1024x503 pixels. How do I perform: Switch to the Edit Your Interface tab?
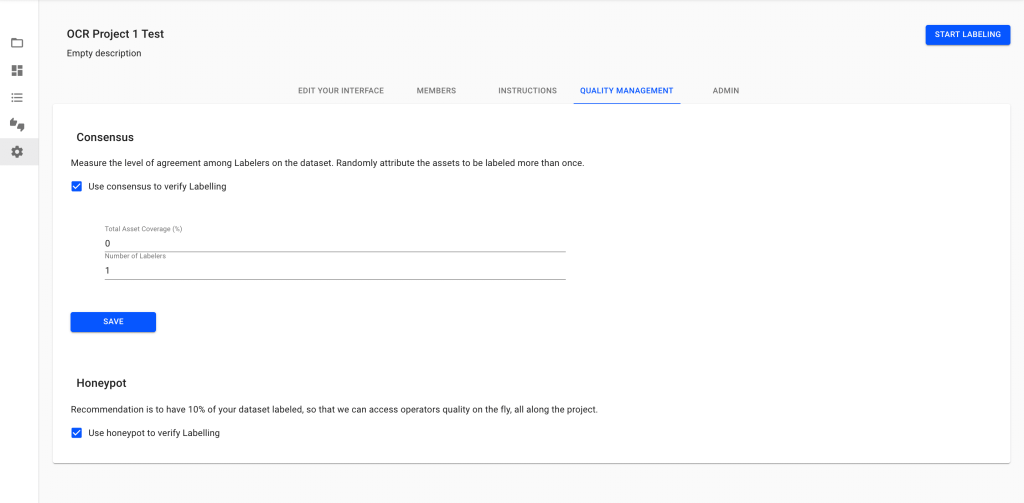point(341,91)
